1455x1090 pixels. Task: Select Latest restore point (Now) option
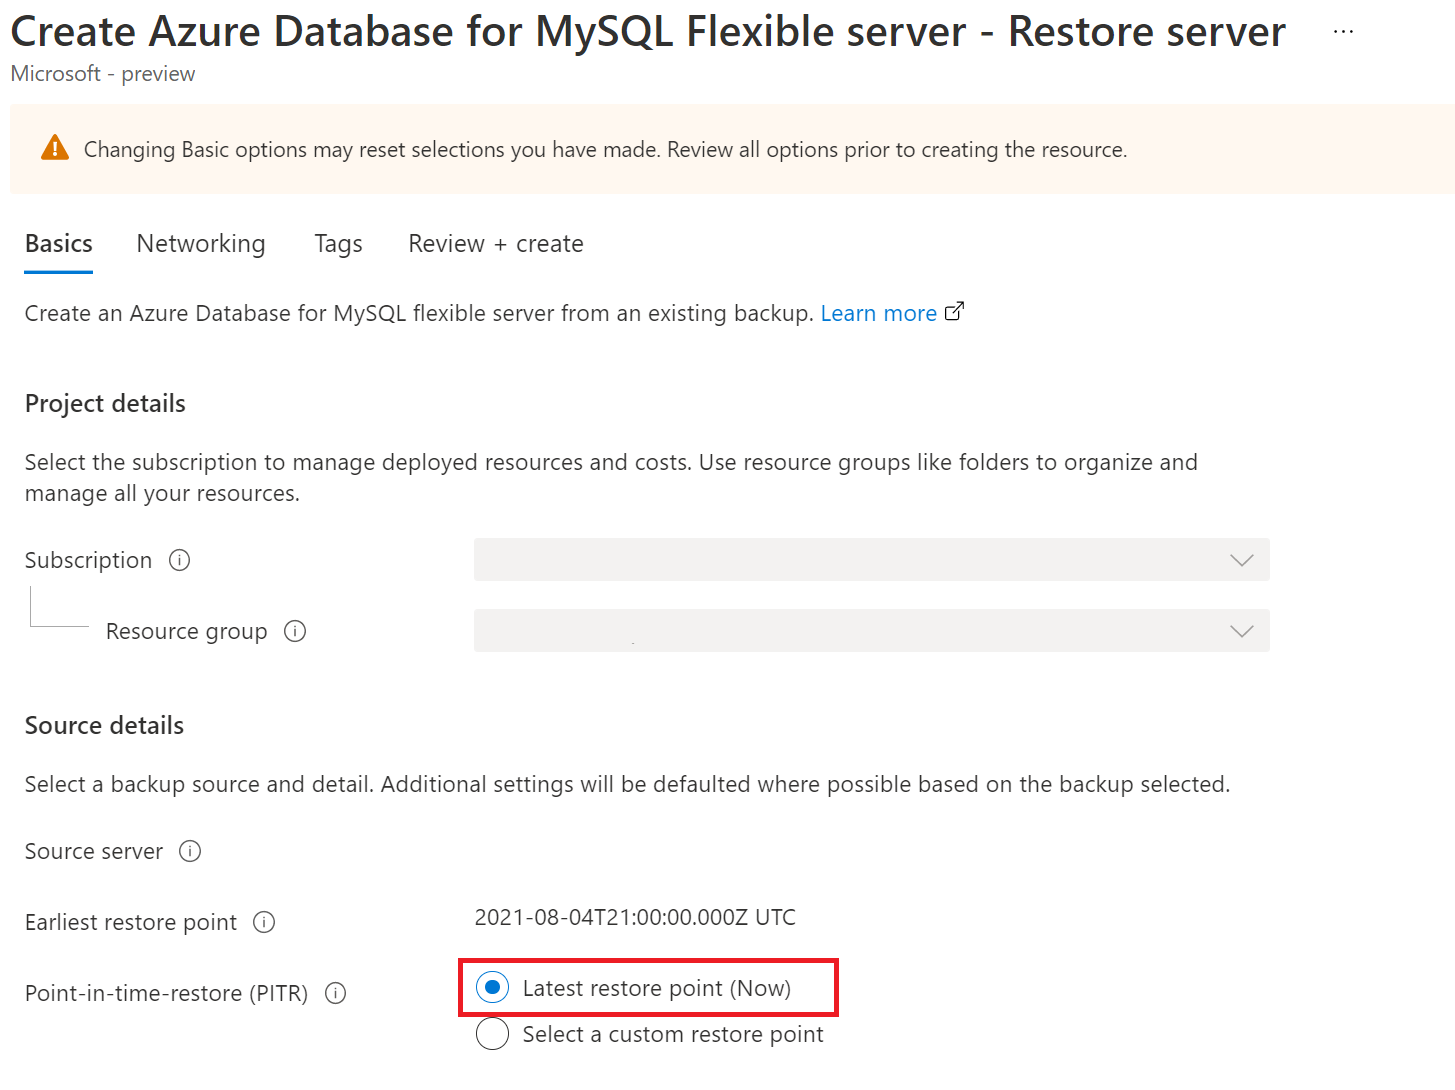click(x=492, y=988)
